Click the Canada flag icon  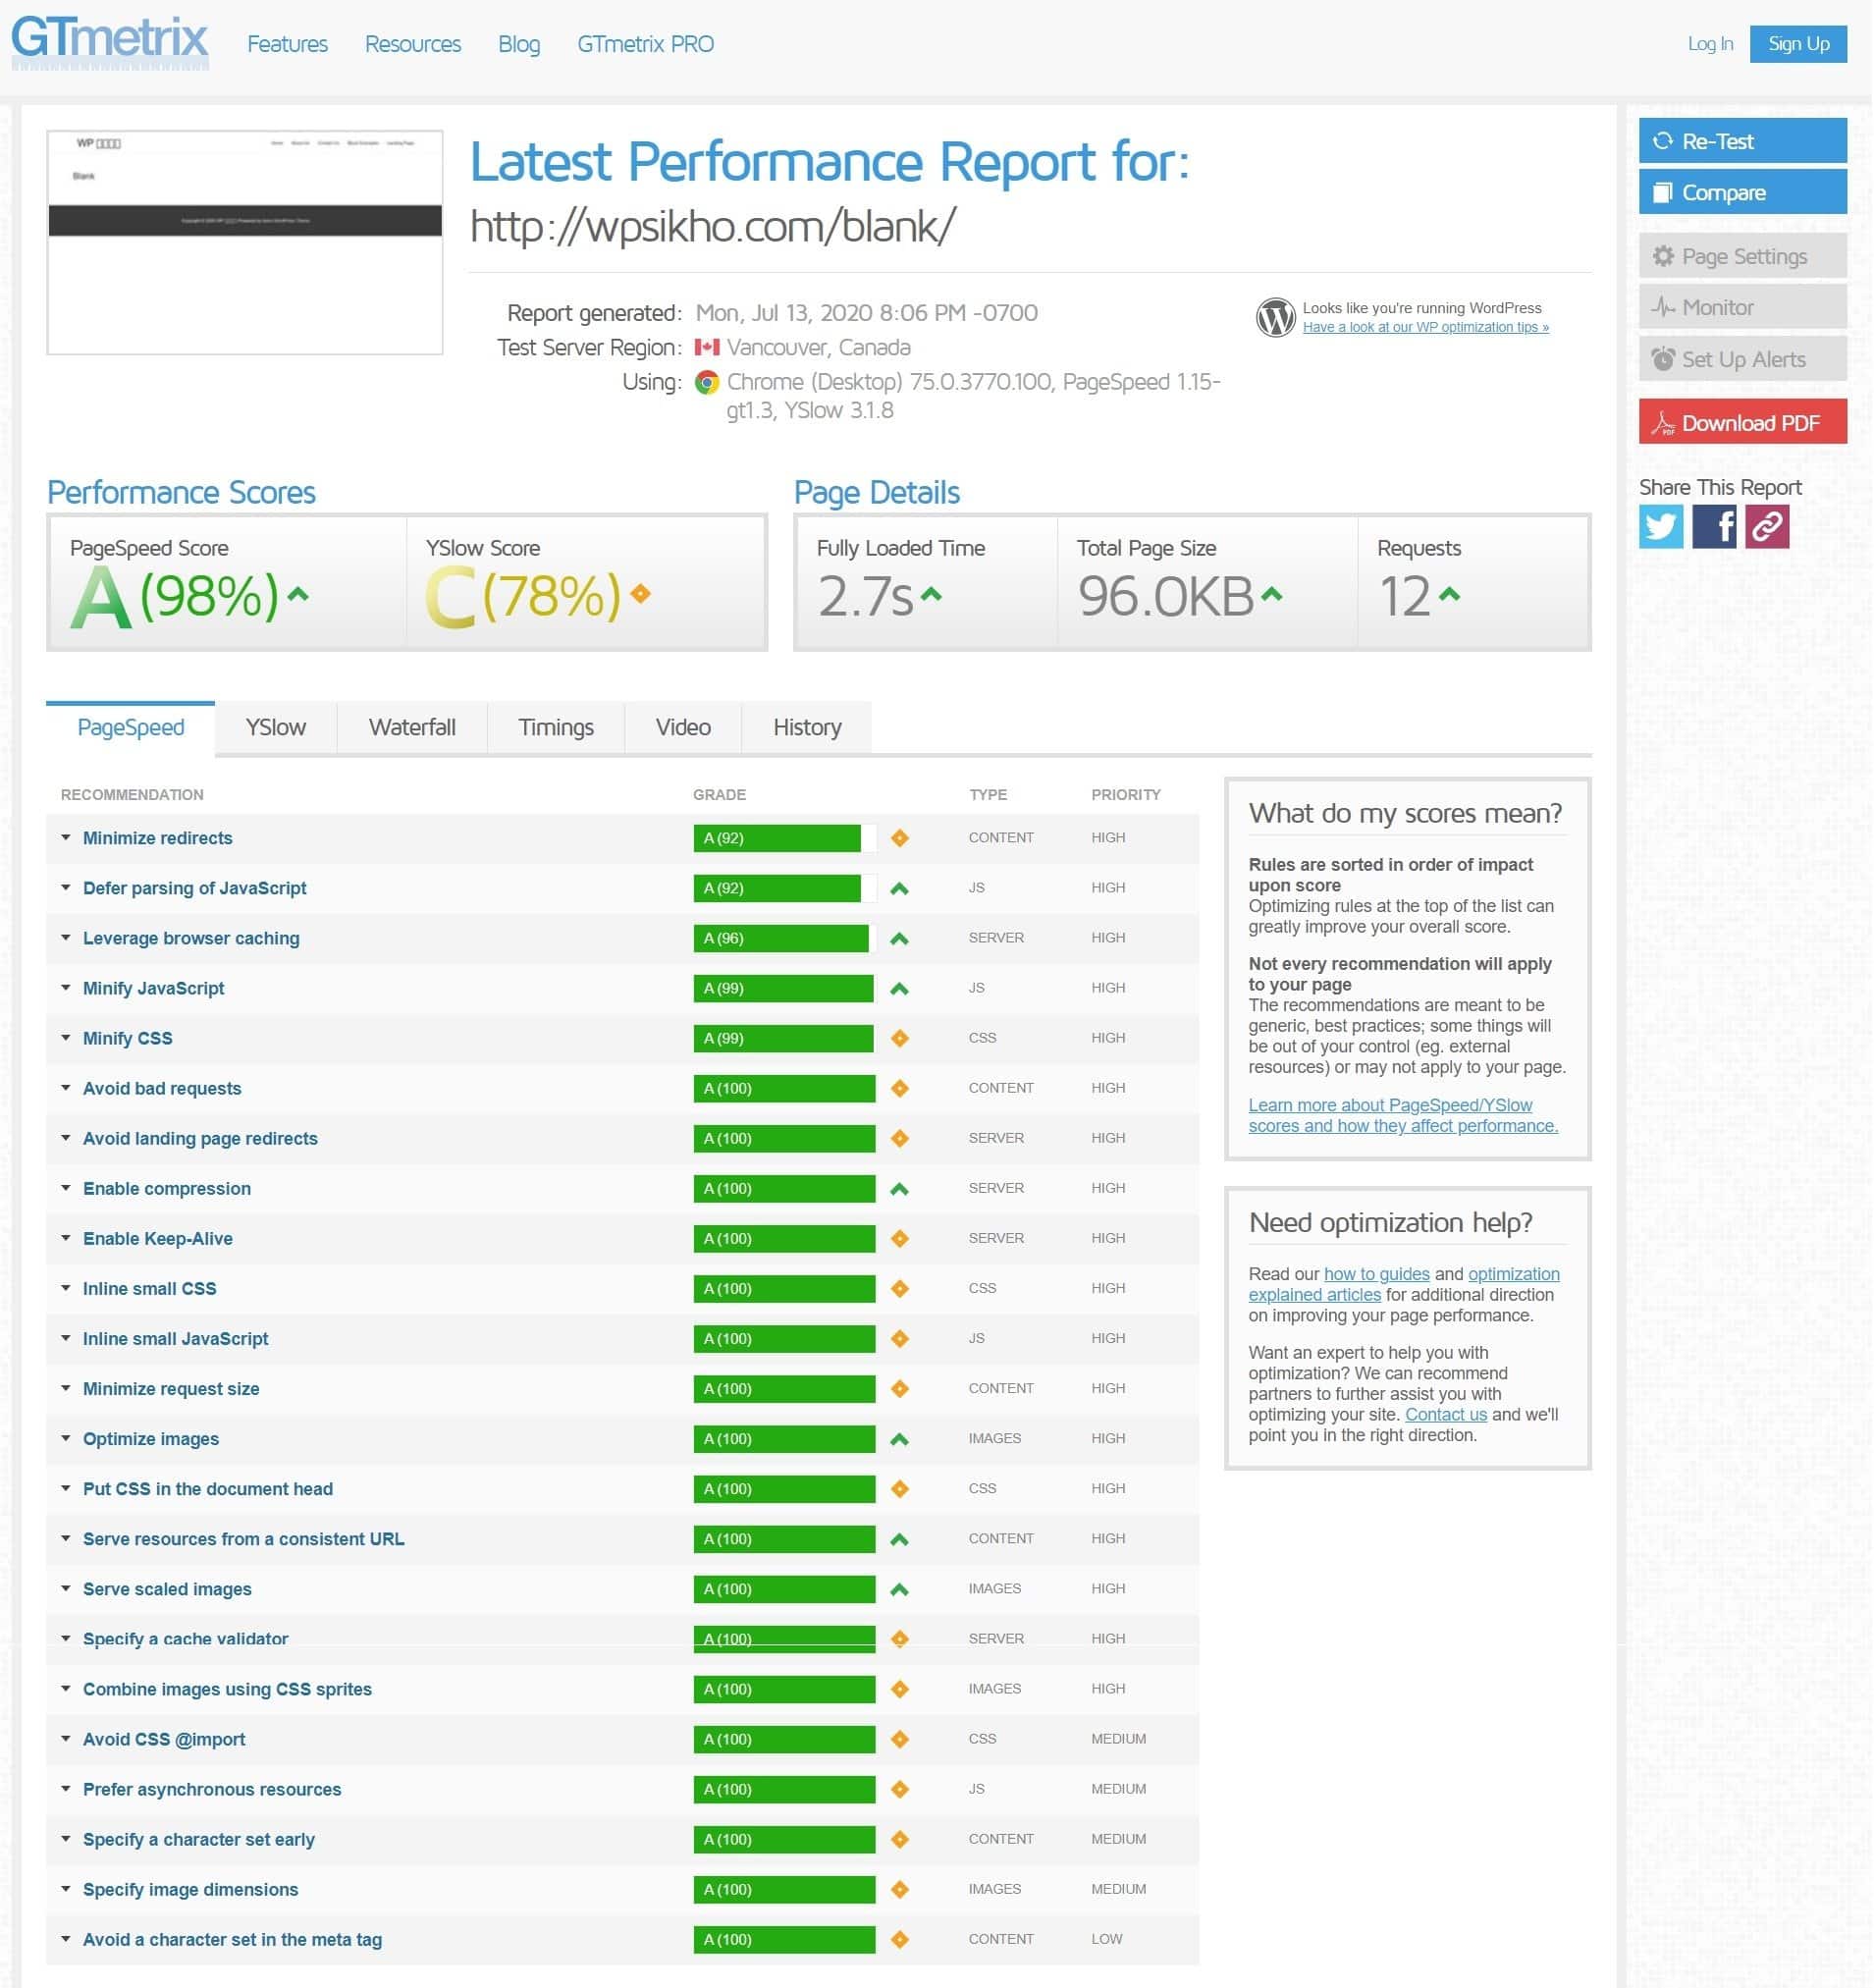click(x=708, y=347)
